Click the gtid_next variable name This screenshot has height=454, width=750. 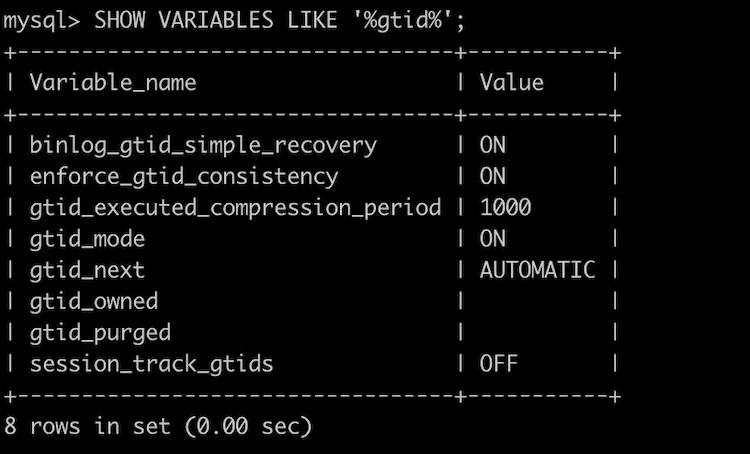pos(88,270)
